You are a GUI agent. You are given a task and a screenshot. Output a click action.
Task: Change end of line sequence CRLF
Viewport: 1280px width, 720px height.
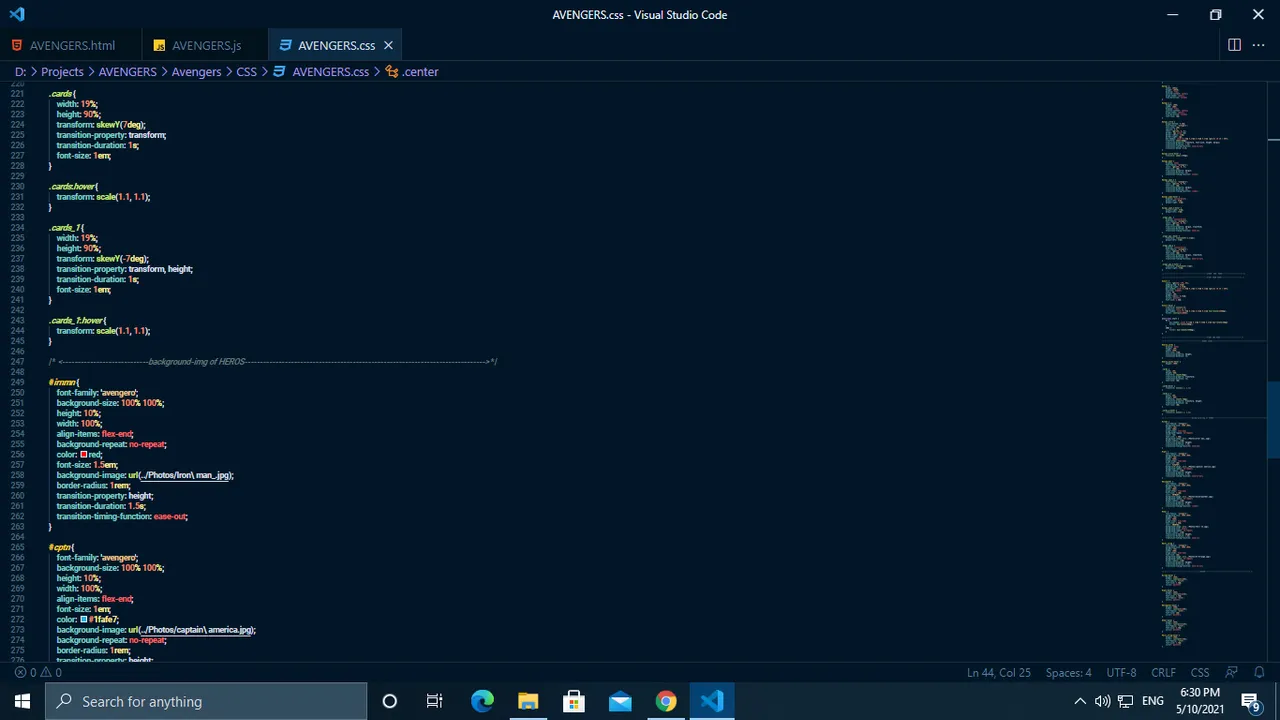[x=1163, y=673]
